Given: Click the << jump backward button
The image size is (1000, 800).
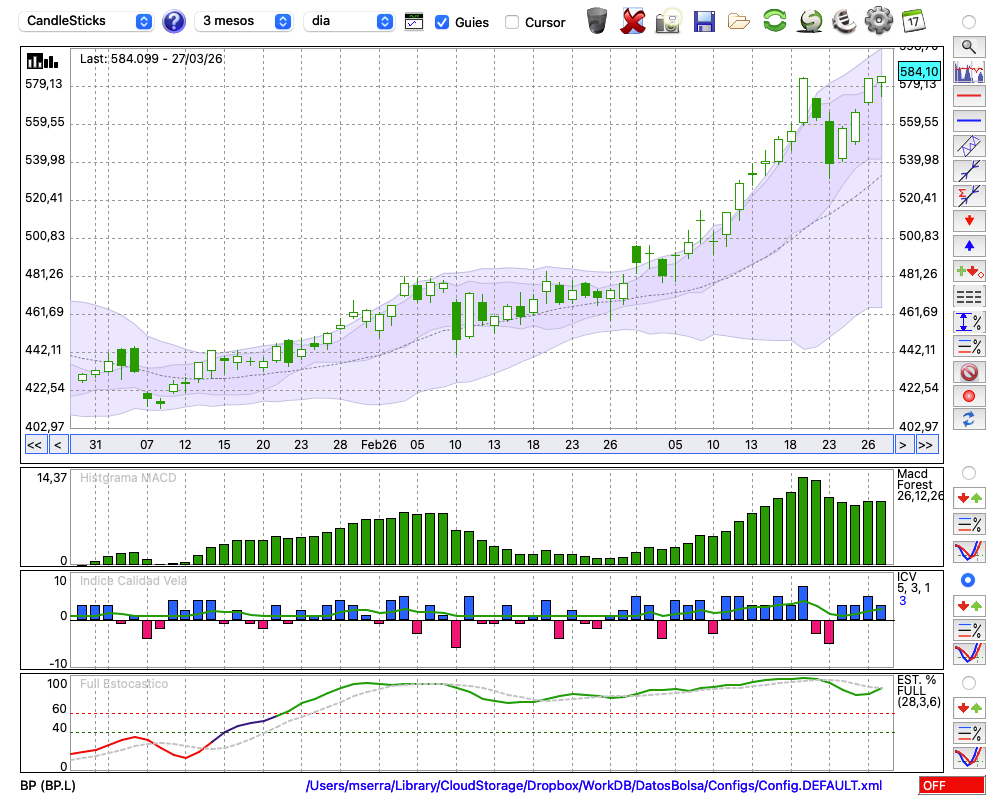Looking at the screenshot, I should pyautogui.click(x=34, y=445).
